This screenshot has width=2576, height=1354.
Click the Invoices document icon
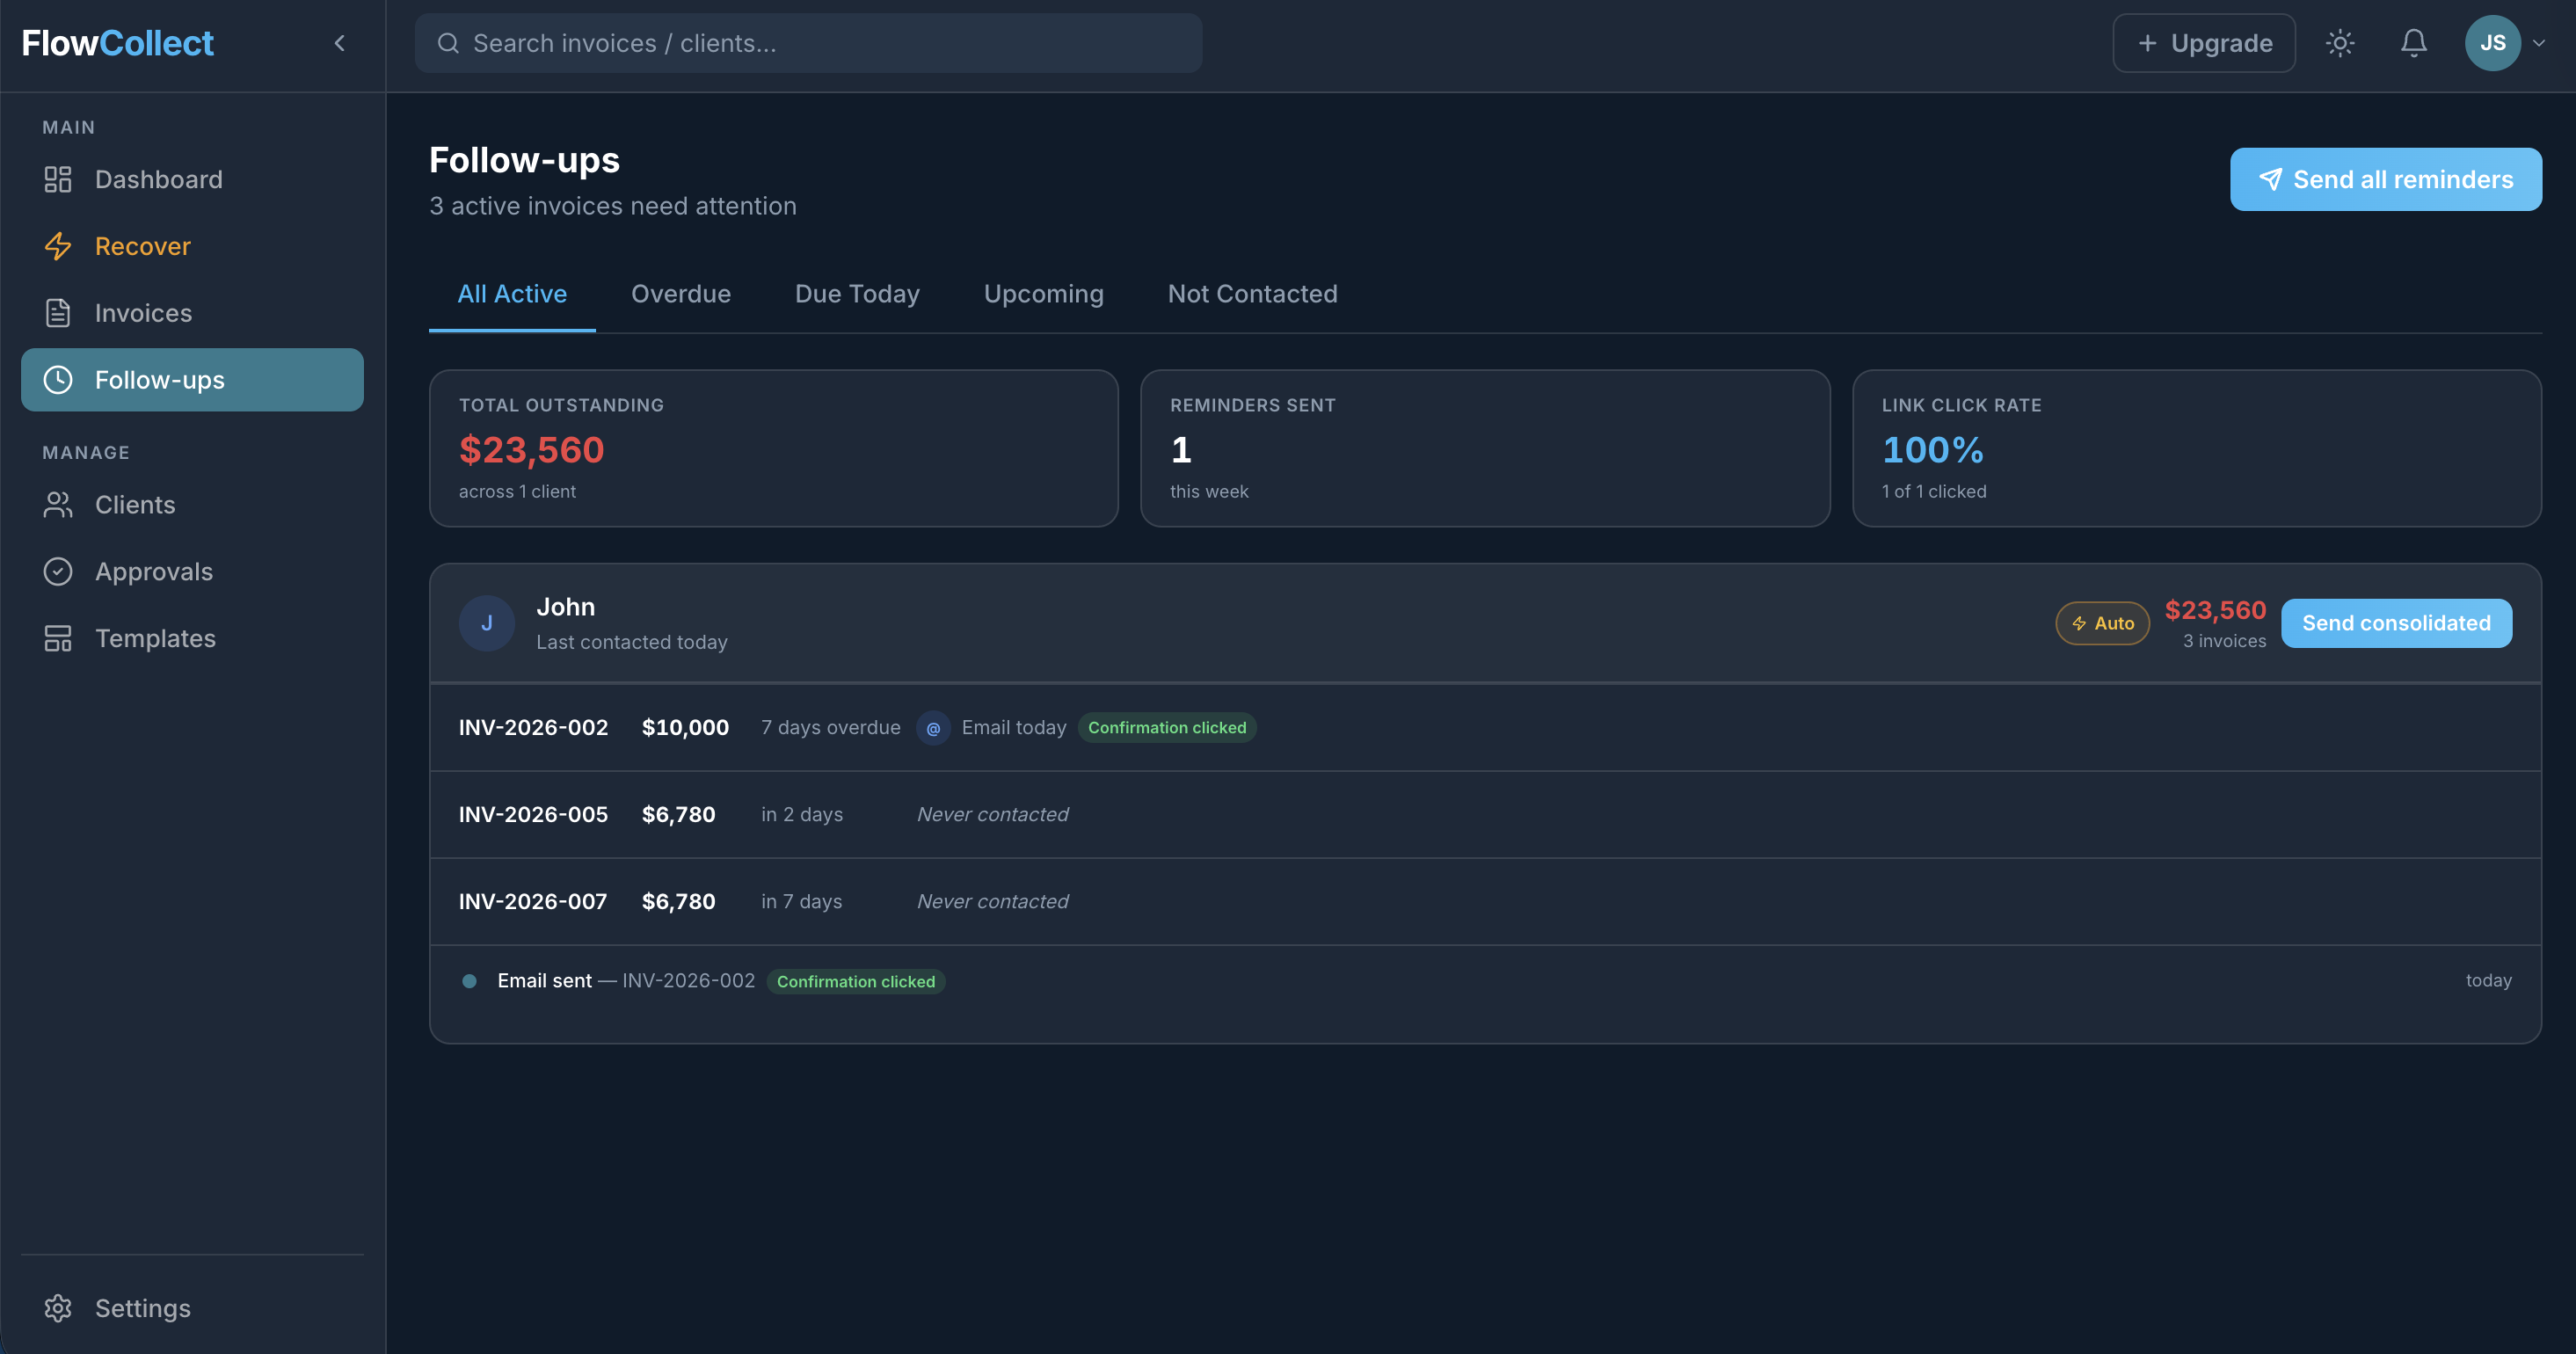pos(58,313)
